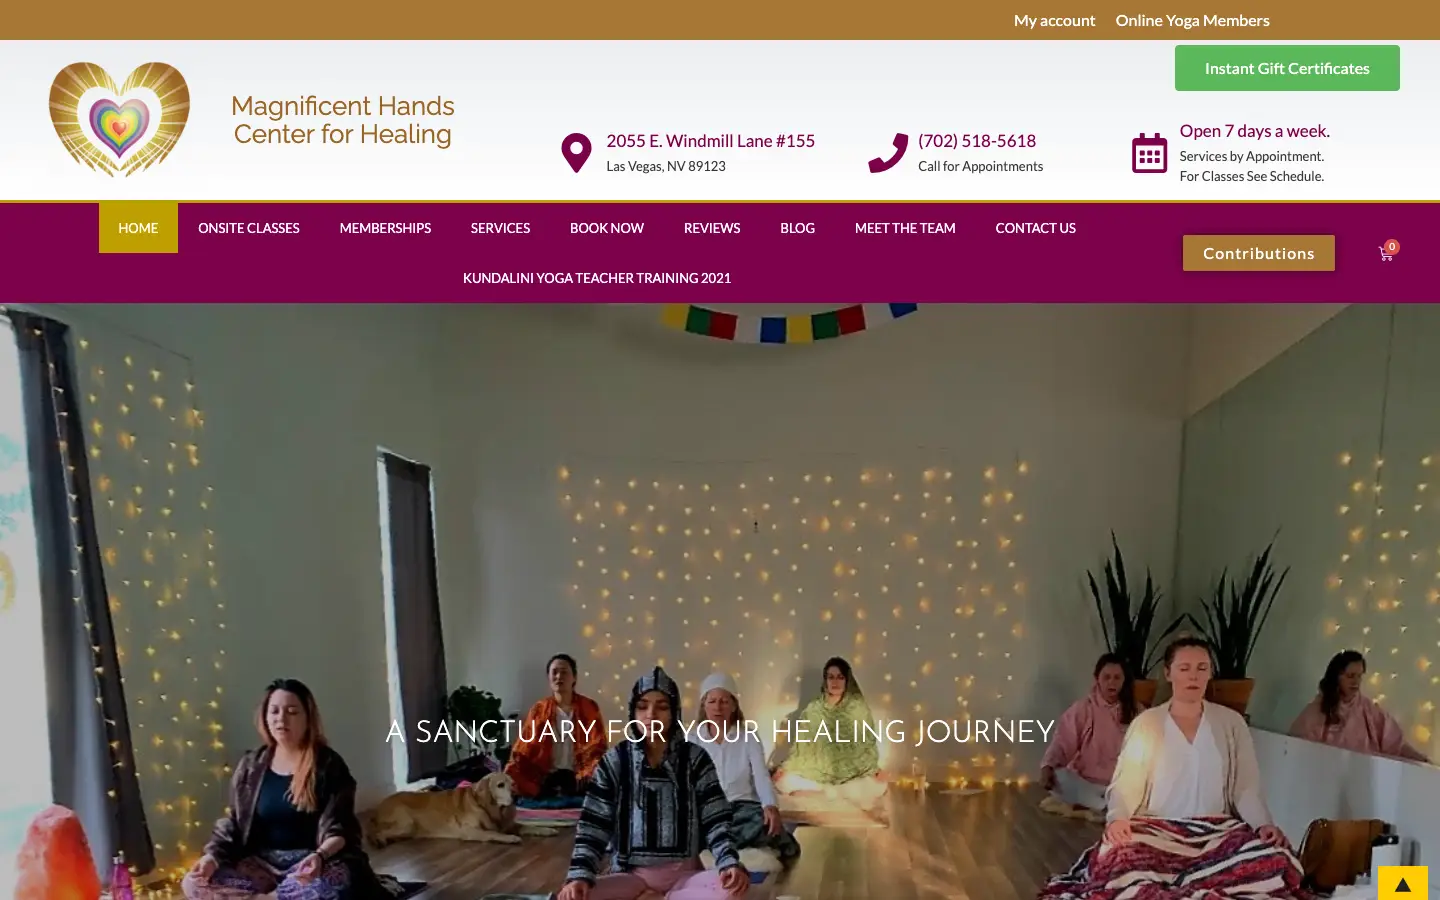Click the Contributions button

tap(1259, 253)
